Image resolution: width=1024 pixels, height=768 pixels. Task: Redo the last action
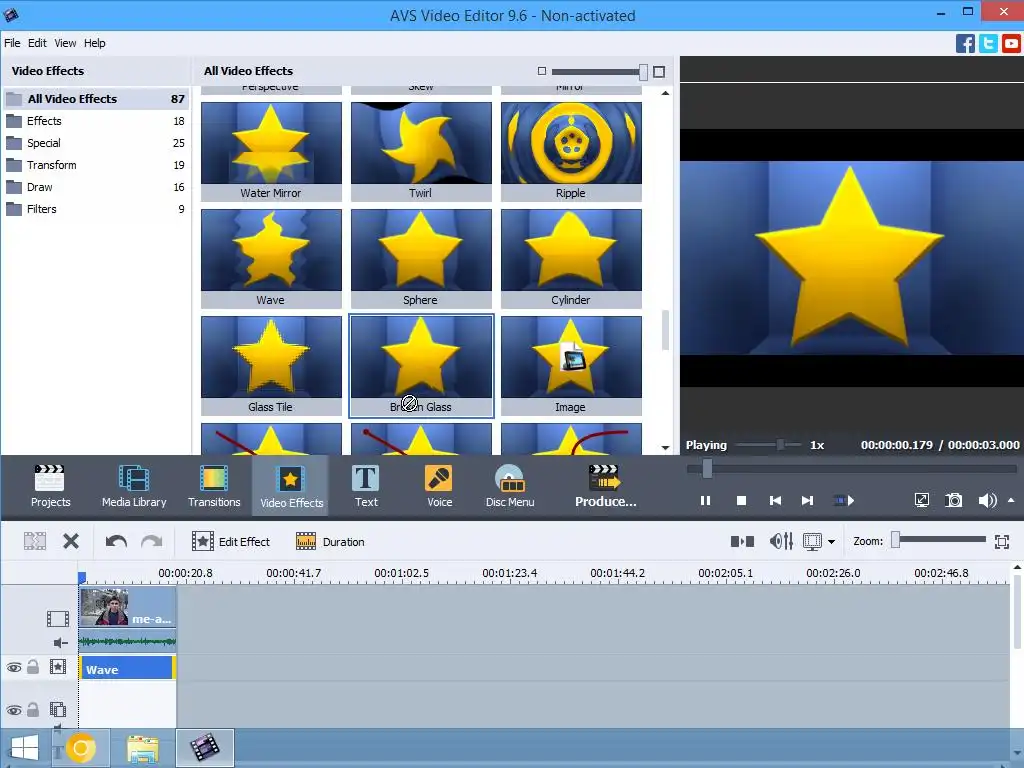(x=152, y=541)
